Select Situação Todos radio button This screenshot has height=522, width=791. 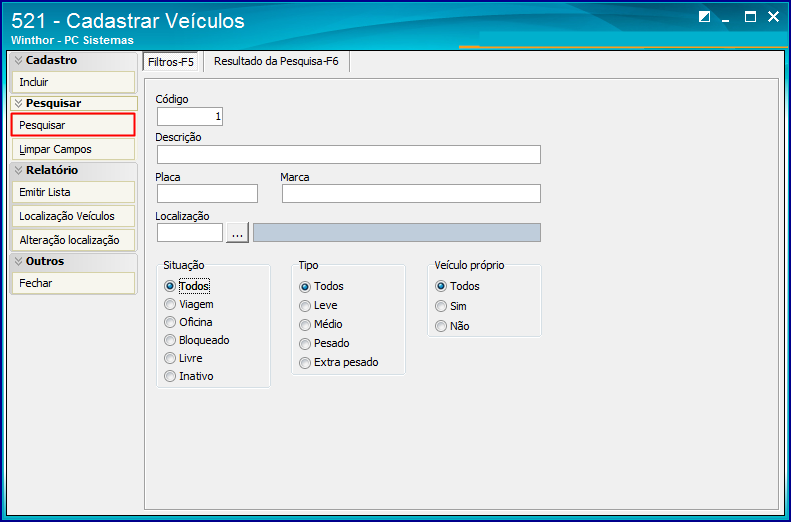[x=187, y=286]
